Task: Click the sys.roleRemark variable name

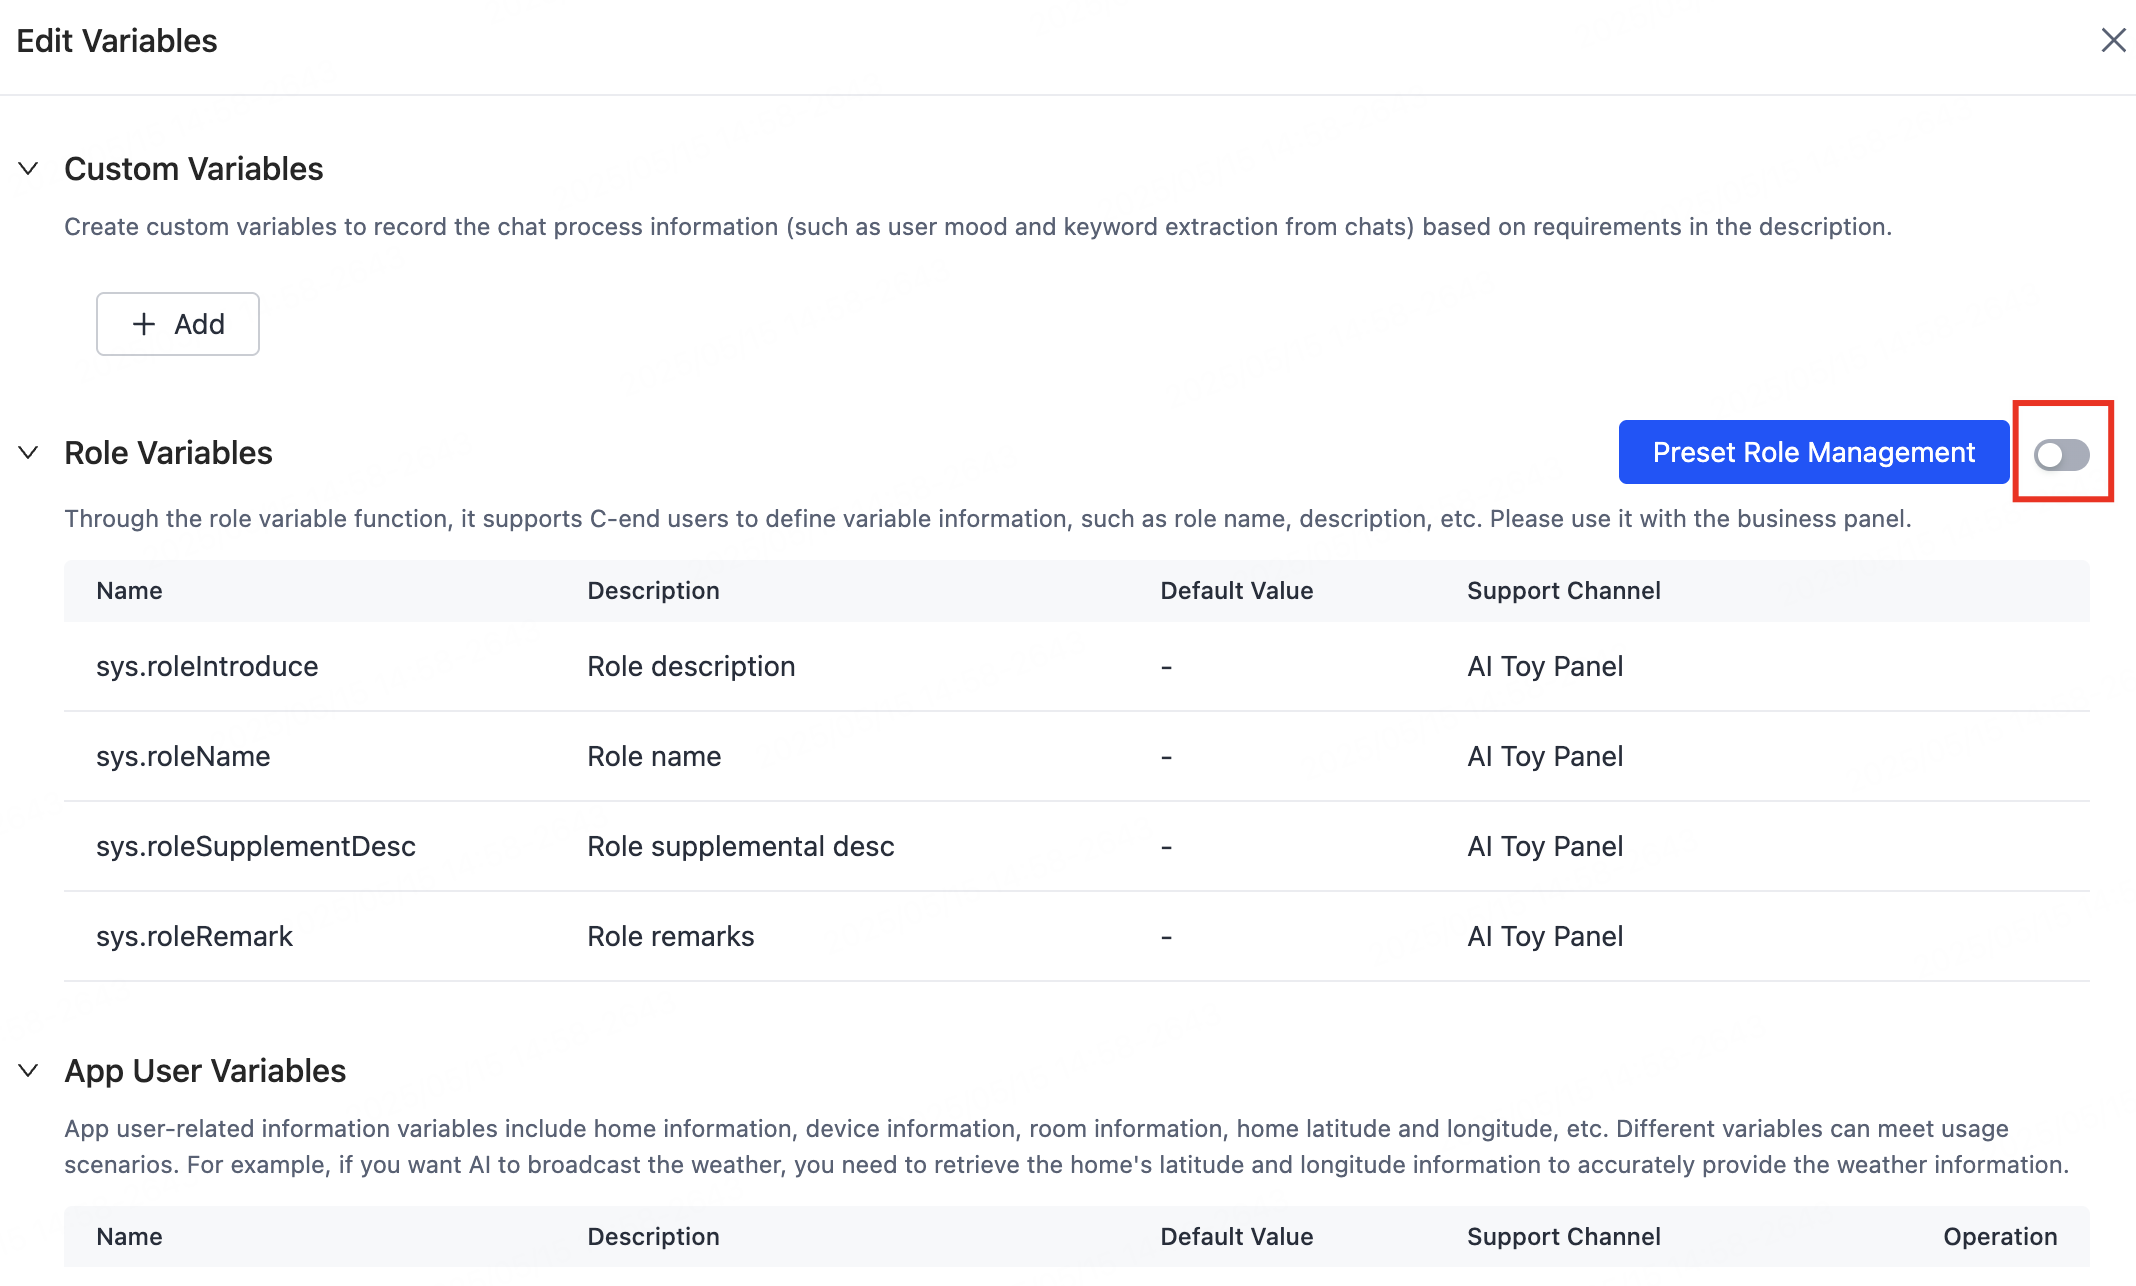Action: 194,937
